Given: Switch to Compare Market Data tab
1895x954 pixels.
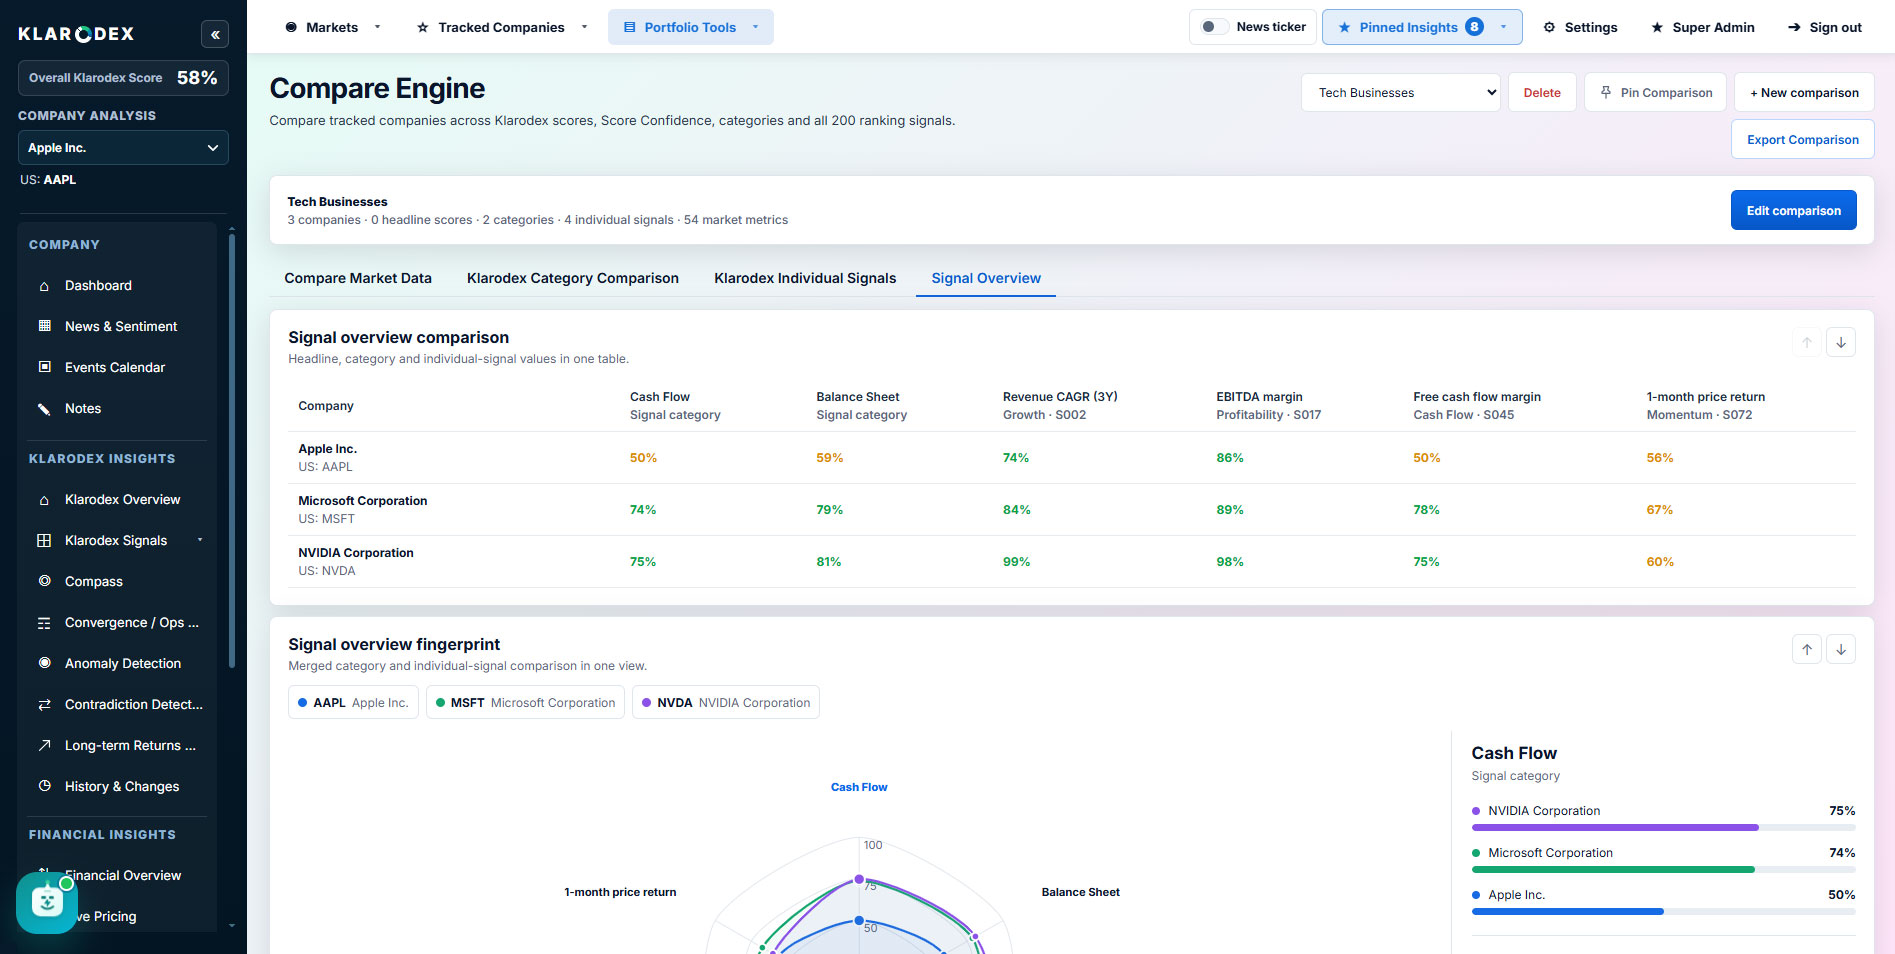Looking at the screenshot, I should pyautogui.click(x=358, y=278).
